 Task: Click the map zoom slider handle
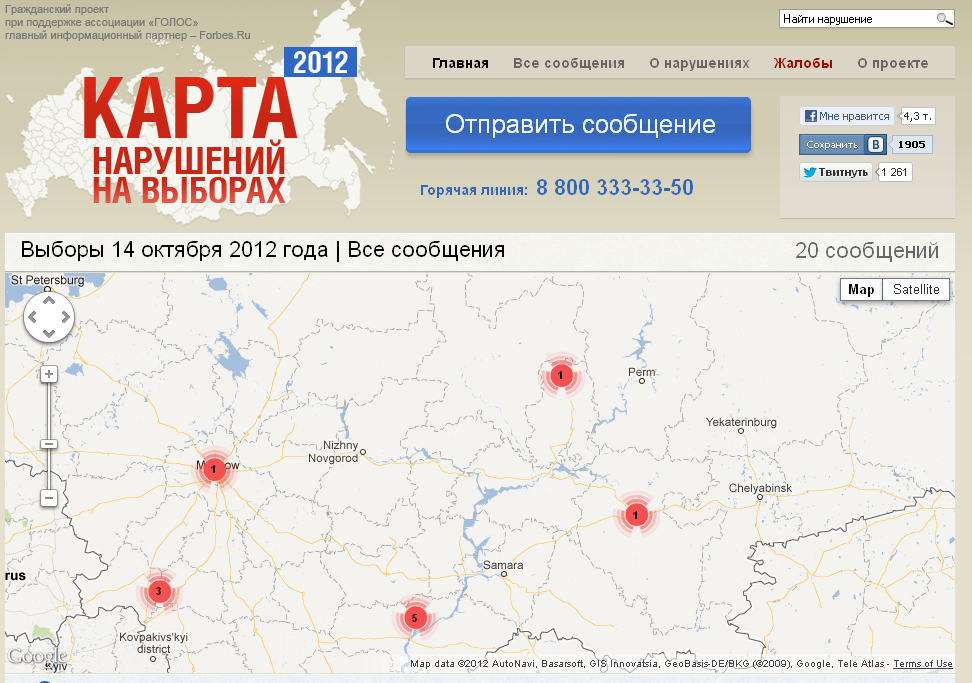coord(48,444)
